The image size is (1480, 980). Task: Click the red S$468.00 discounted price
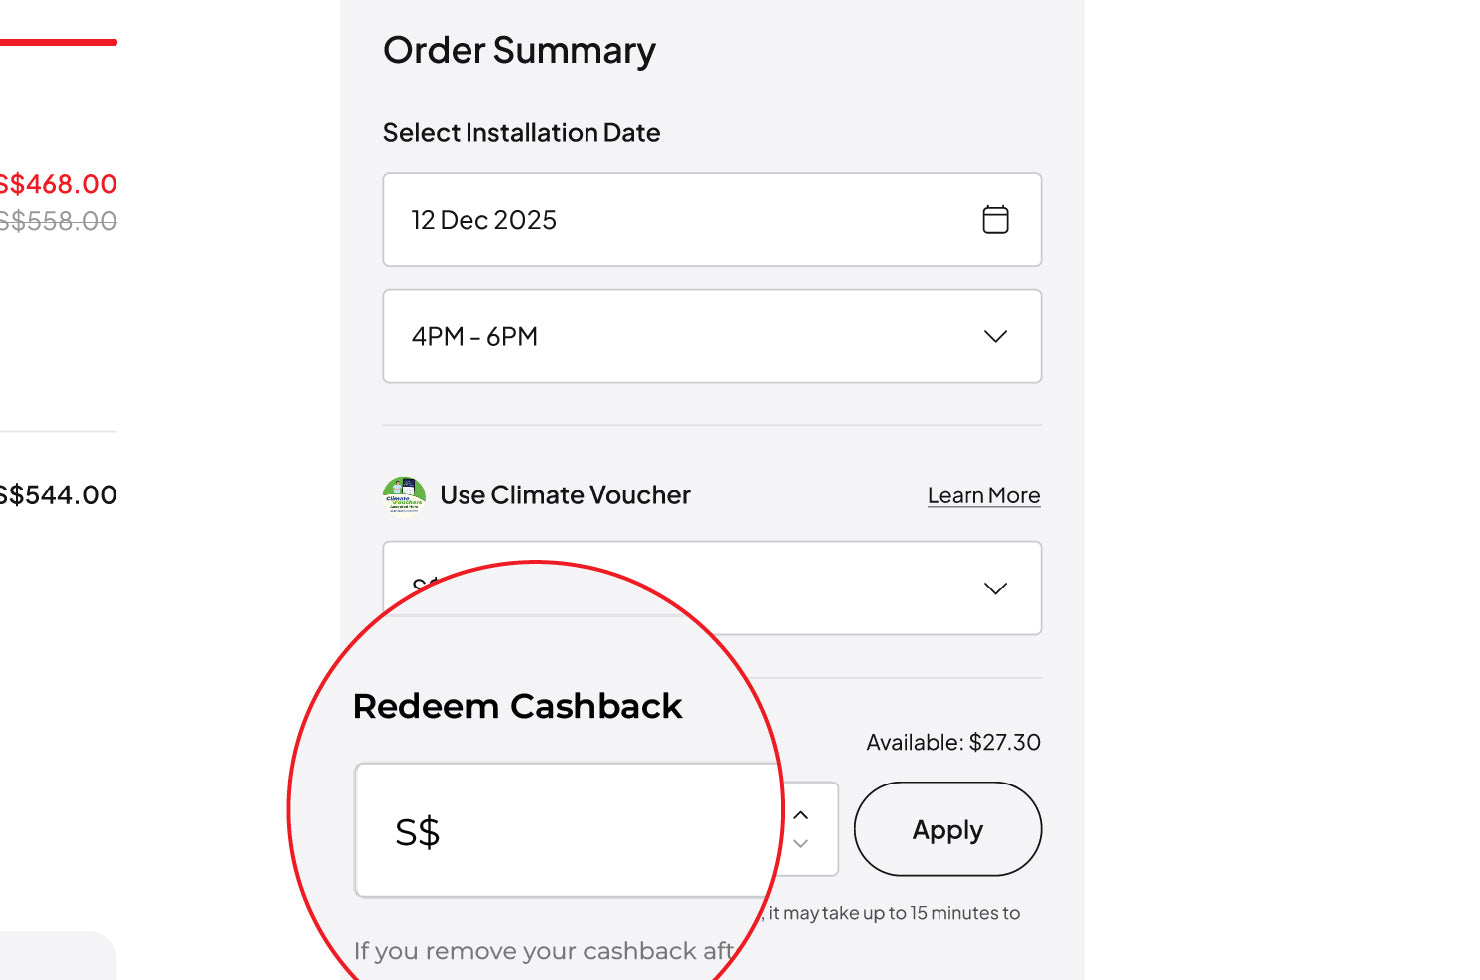point(58,183)
